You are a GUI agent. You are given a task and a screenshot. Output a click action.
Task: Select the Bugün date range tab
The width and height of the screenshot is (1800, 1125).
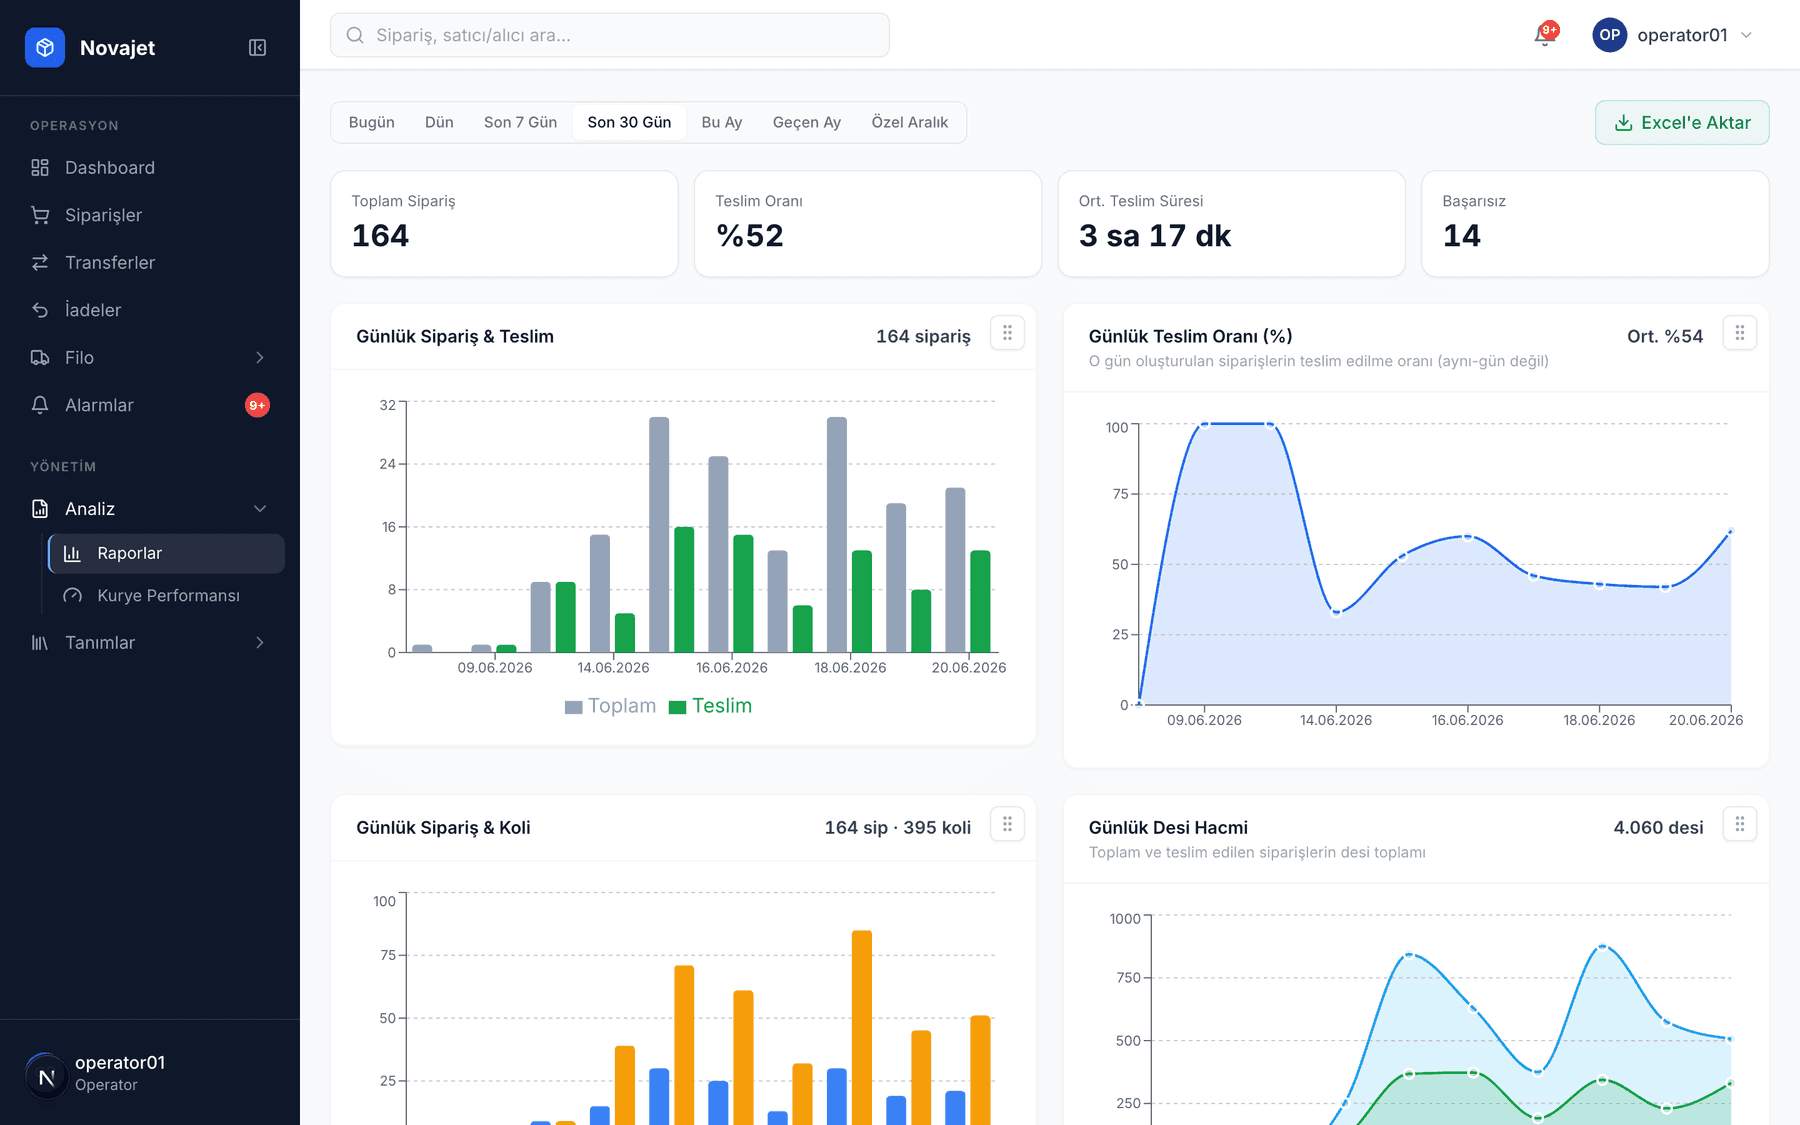click(x=372, y=122)
